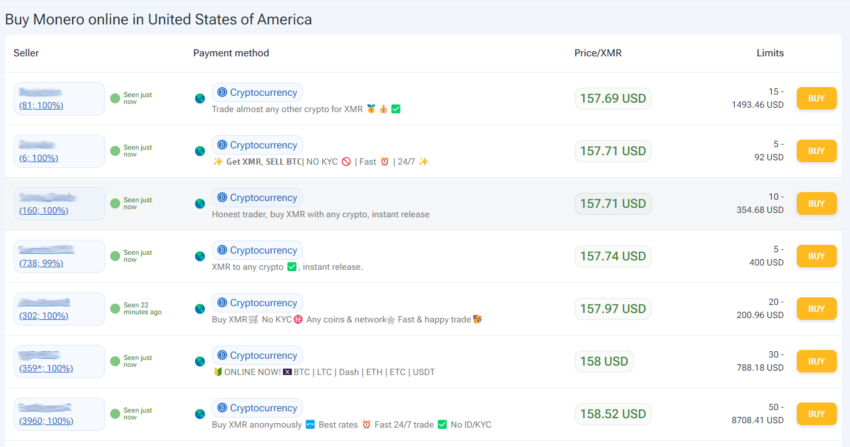Click the globe icon in the 'Honest trader' offer row
The width and height of the screenshot is (850, 447).
(x=200, y=204)
